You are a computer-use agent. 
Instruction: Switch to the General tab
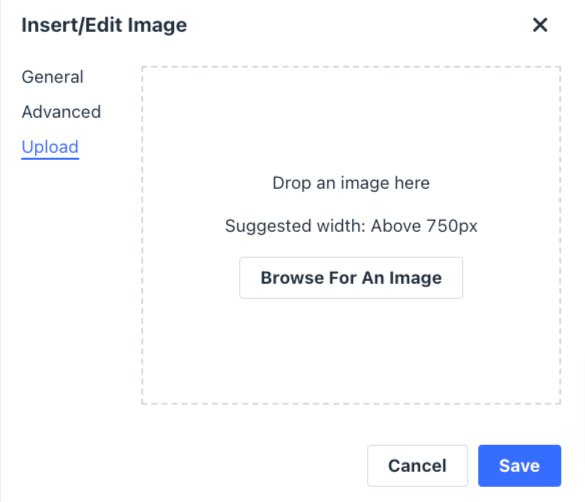click(x=53, y=77)
